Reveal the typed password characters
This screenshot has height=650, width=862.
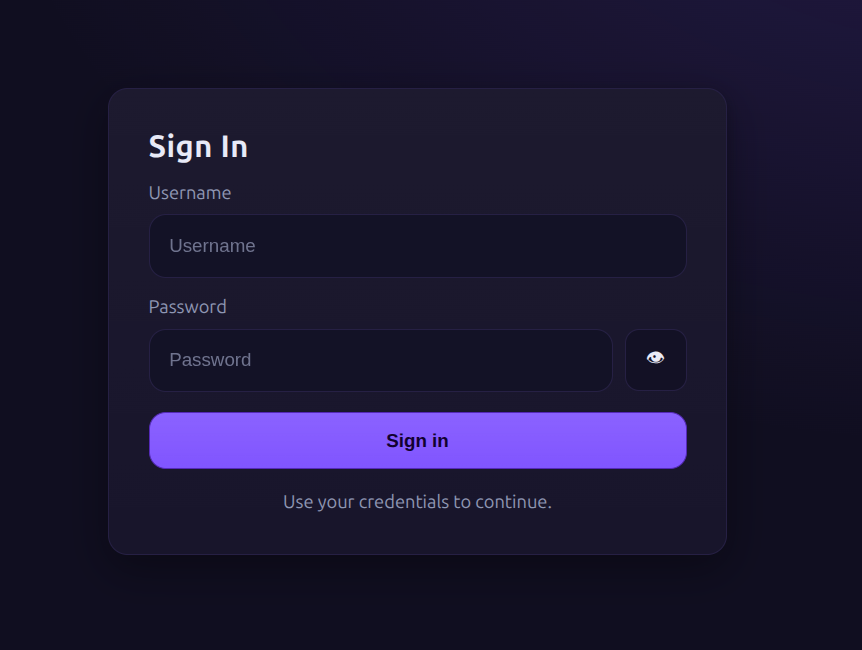(x=655, y=359)
